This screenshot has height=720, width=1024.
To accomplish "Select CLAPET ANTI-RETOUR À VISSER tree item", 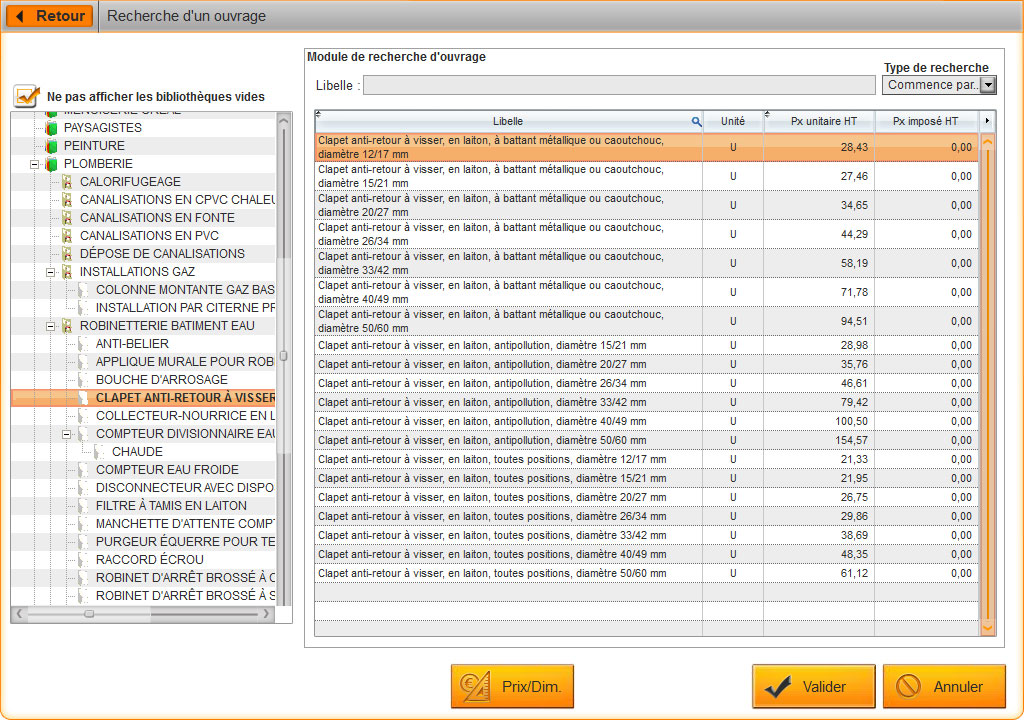I will (x=185, y=398).
